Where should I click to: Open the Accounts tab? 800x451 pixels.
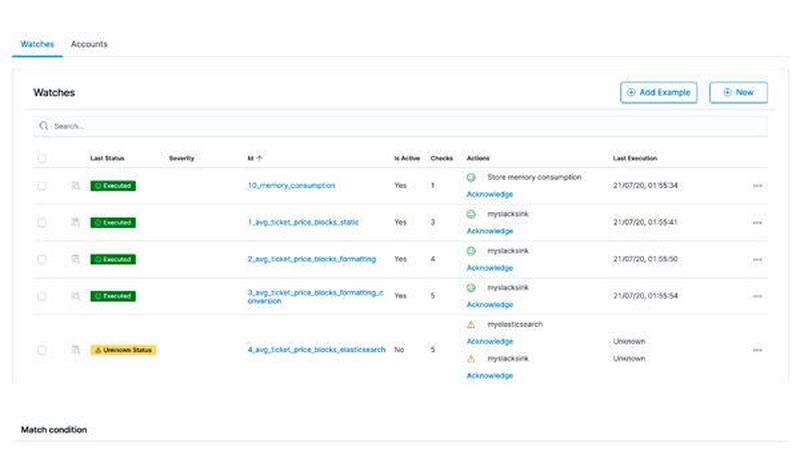pyautogui.click(x=89, y=44)
